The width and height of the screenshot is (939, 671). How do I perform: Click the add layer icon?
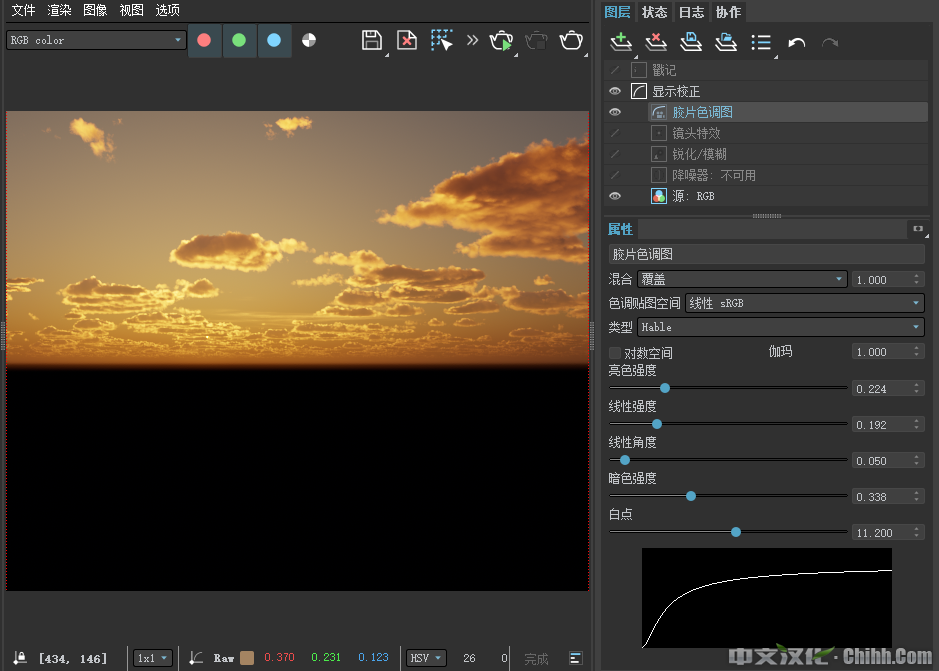point(621,42)
